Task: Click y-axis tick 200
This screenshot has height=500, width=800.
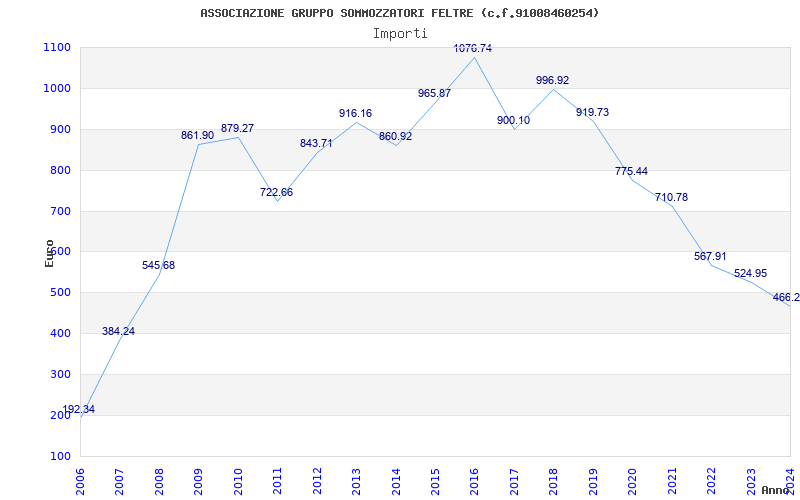Action: [60, 415]
